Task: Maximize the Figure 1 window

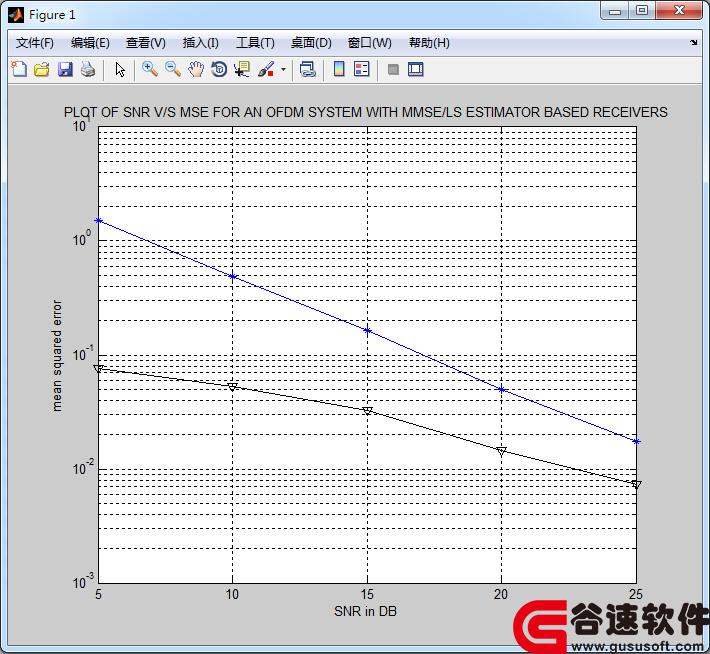Action: click(642, 11)
